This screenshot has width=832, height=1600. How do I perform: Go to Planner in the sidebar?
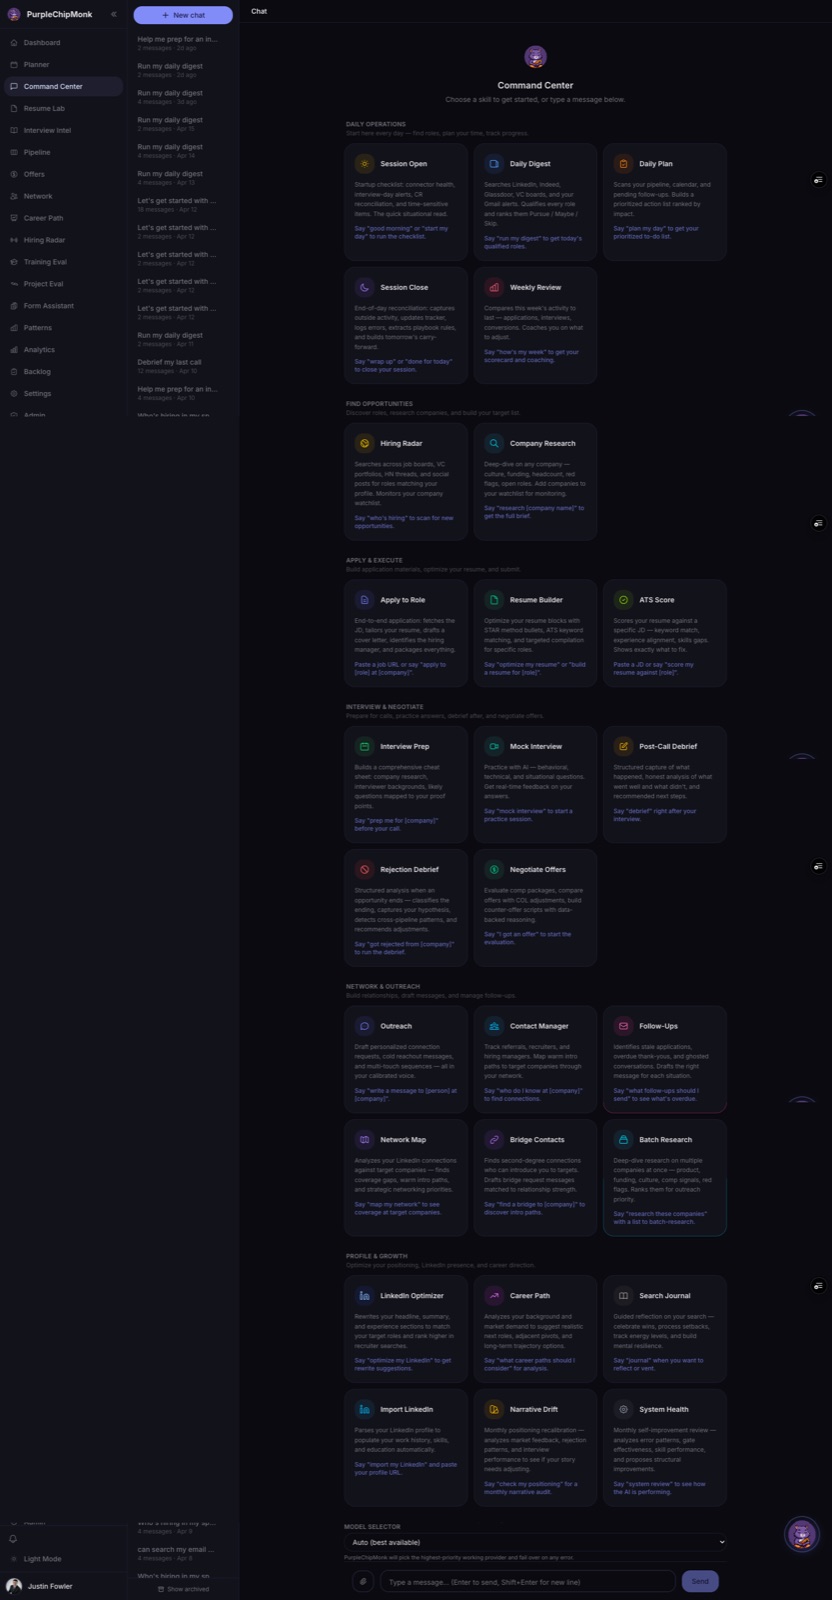click(x=63, y=65)
